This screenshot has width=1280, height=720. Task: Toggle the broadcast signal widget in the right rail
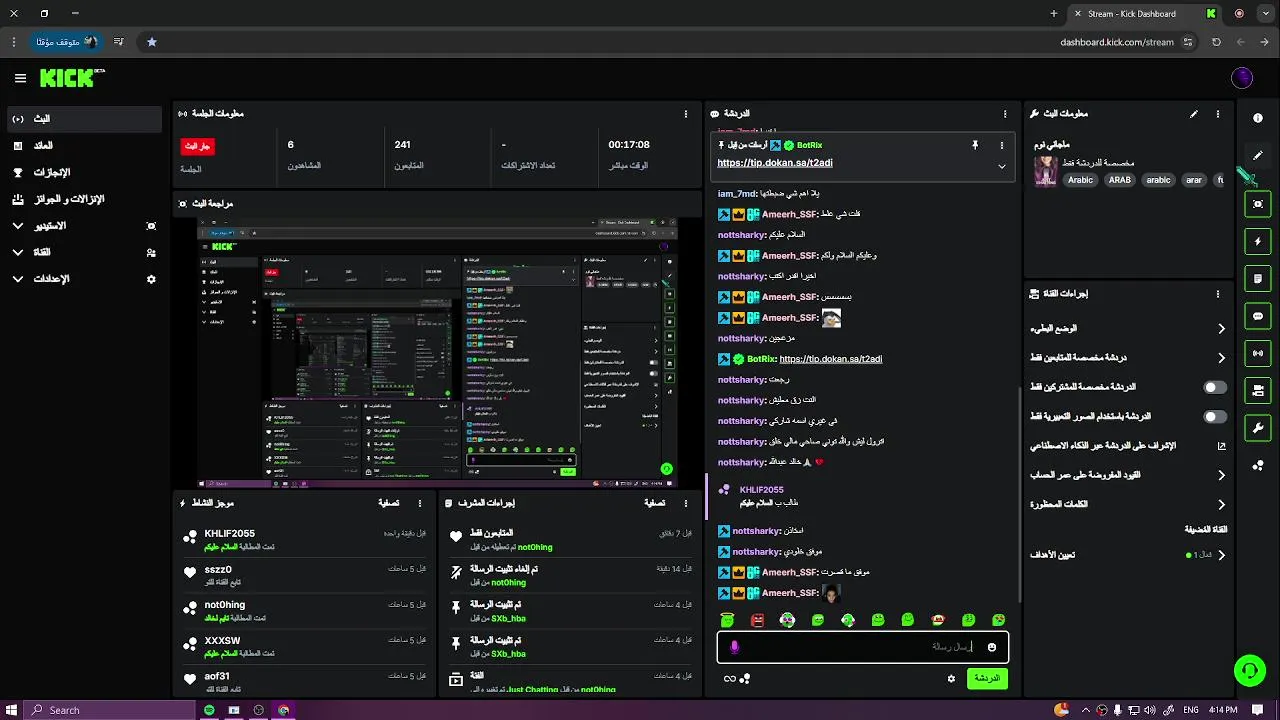point(1258,353)
